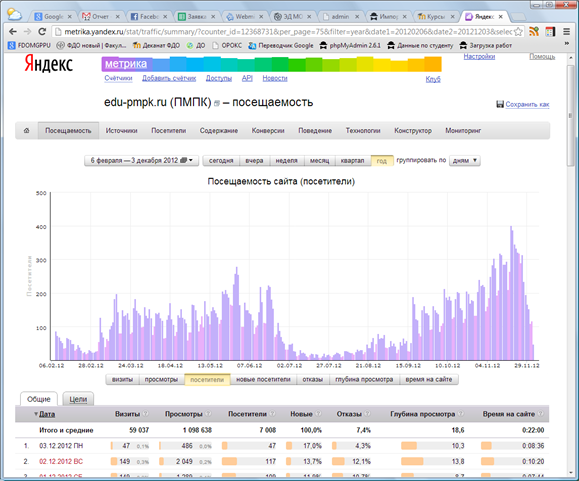Open the phpMyAdmin 2.6.1 bookmark
This screenshot has height=481, width=579.
[x=350, y=45]
